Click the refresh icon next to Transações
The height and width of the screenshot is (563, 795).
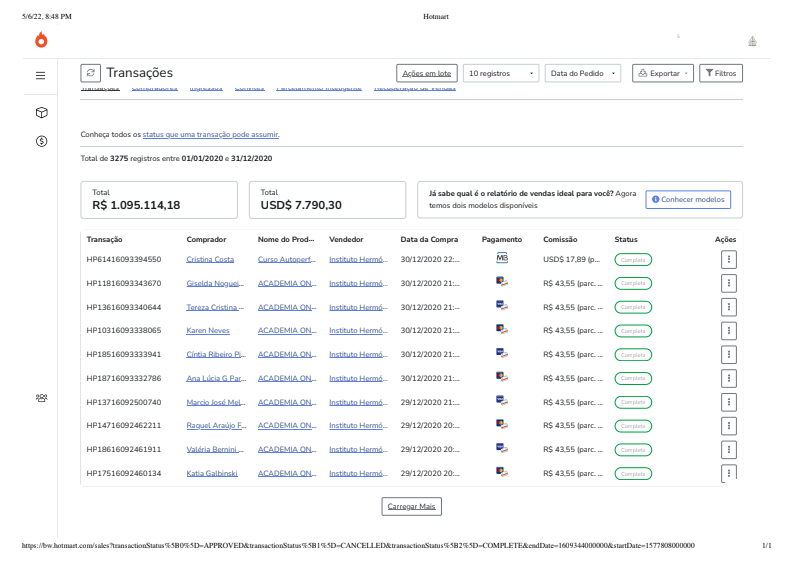(91, 73)
